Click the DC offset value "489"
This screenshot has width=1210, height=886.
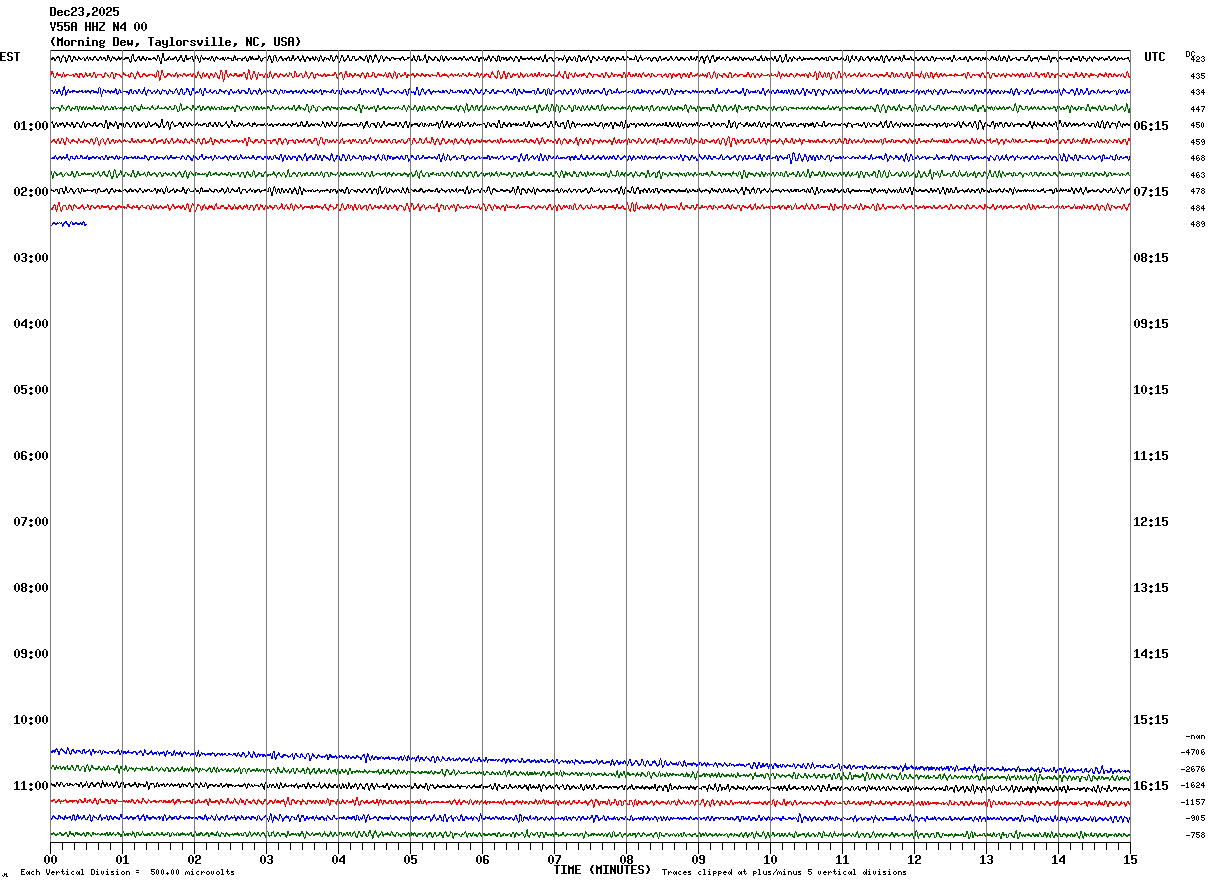coord(1197,224)
